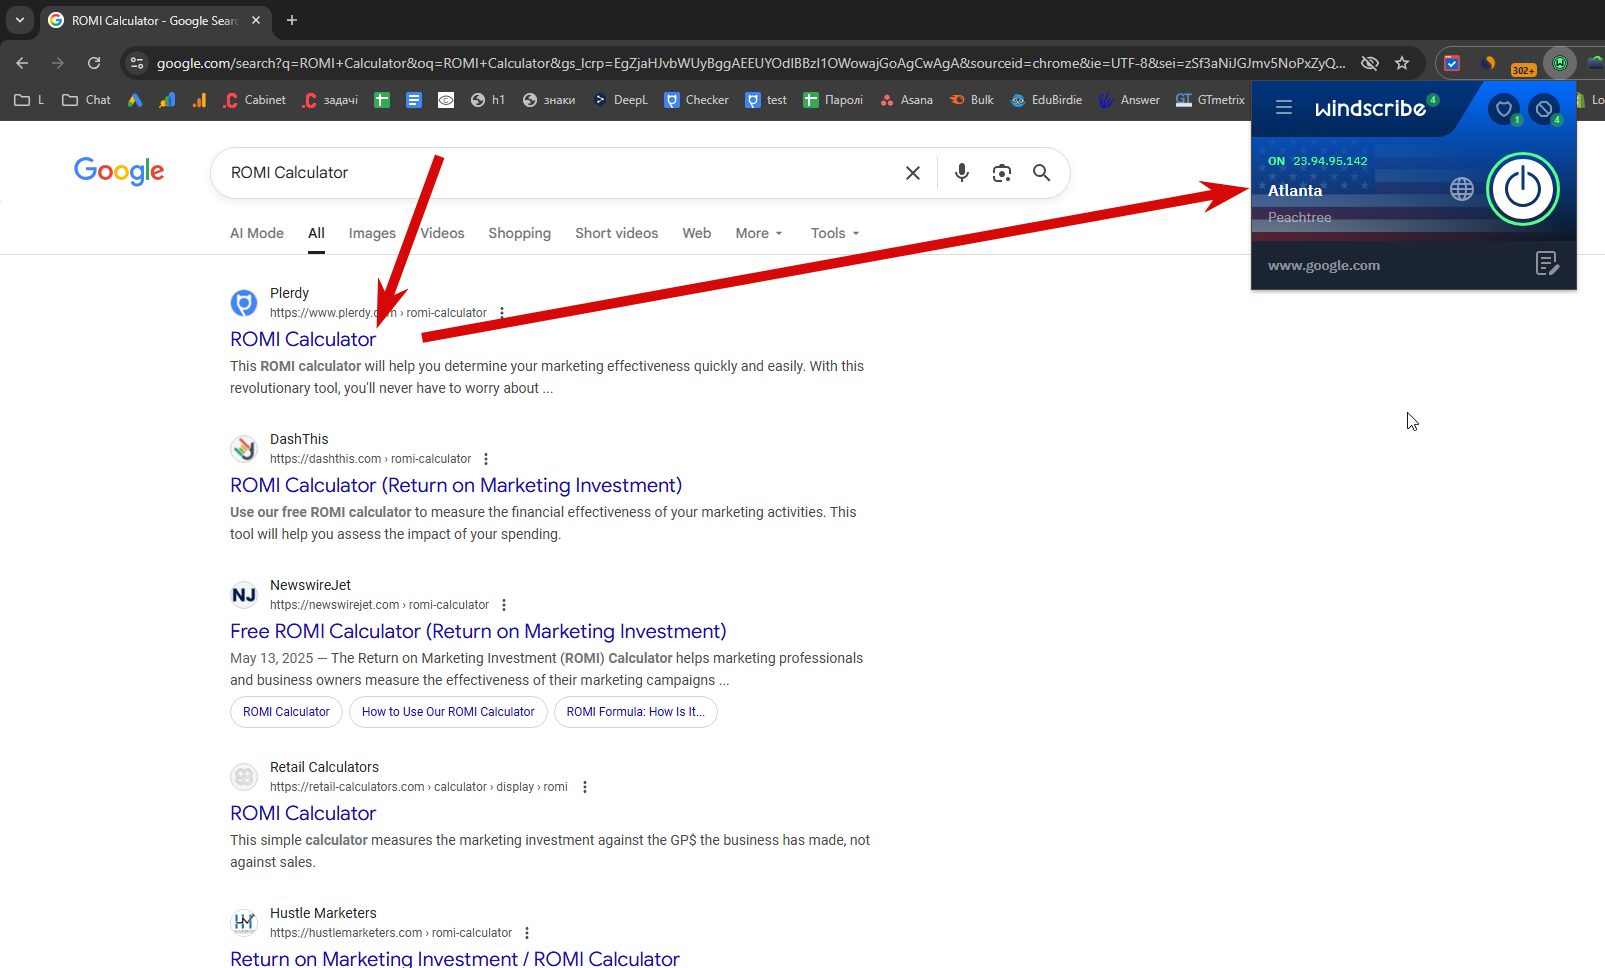
Task: View site information next to the URL
Action: pyautogui.click(x=137, y=63)
